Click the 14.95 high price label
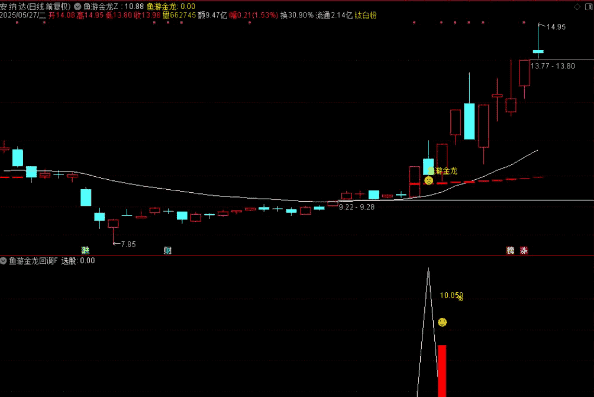The height and width of the screenshot is (397, 594). (556, 27)
